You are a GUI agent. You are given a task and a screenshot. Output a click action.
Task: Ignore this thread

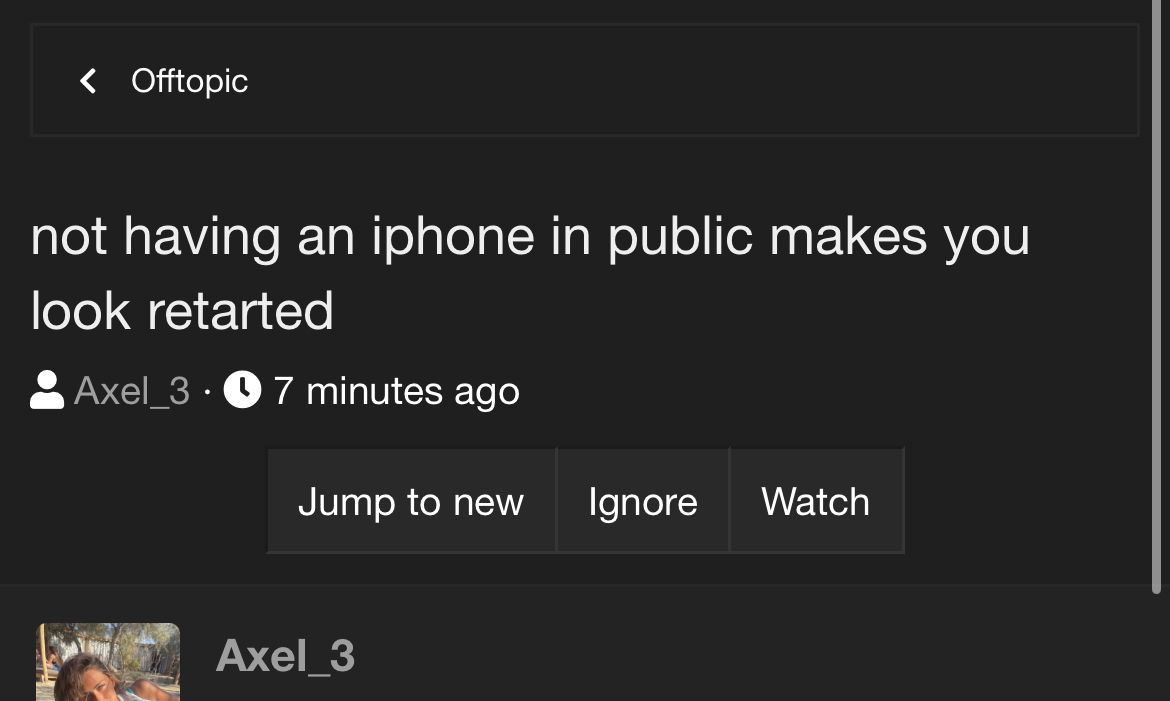[643, 500]
